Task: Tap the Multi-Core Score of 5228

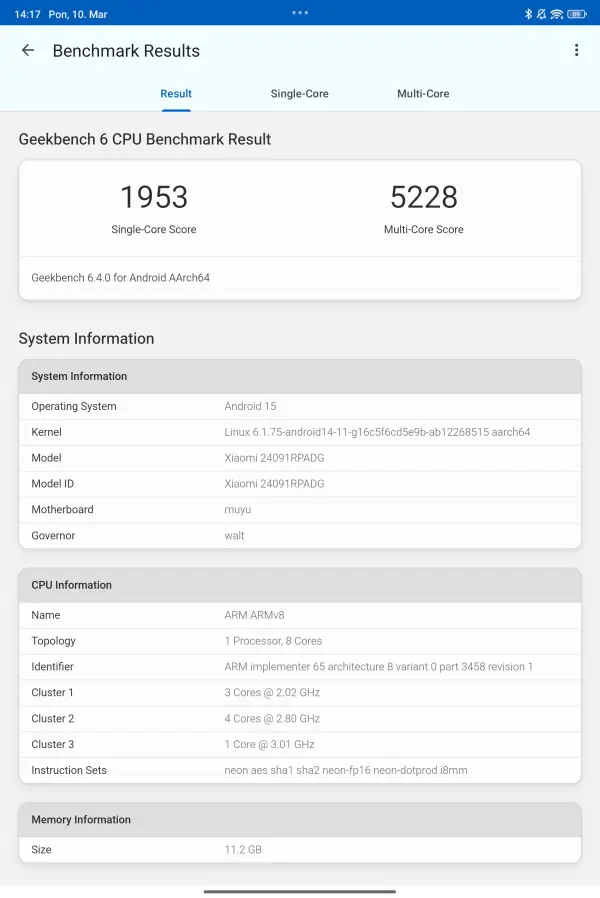Action: (424, 197)
